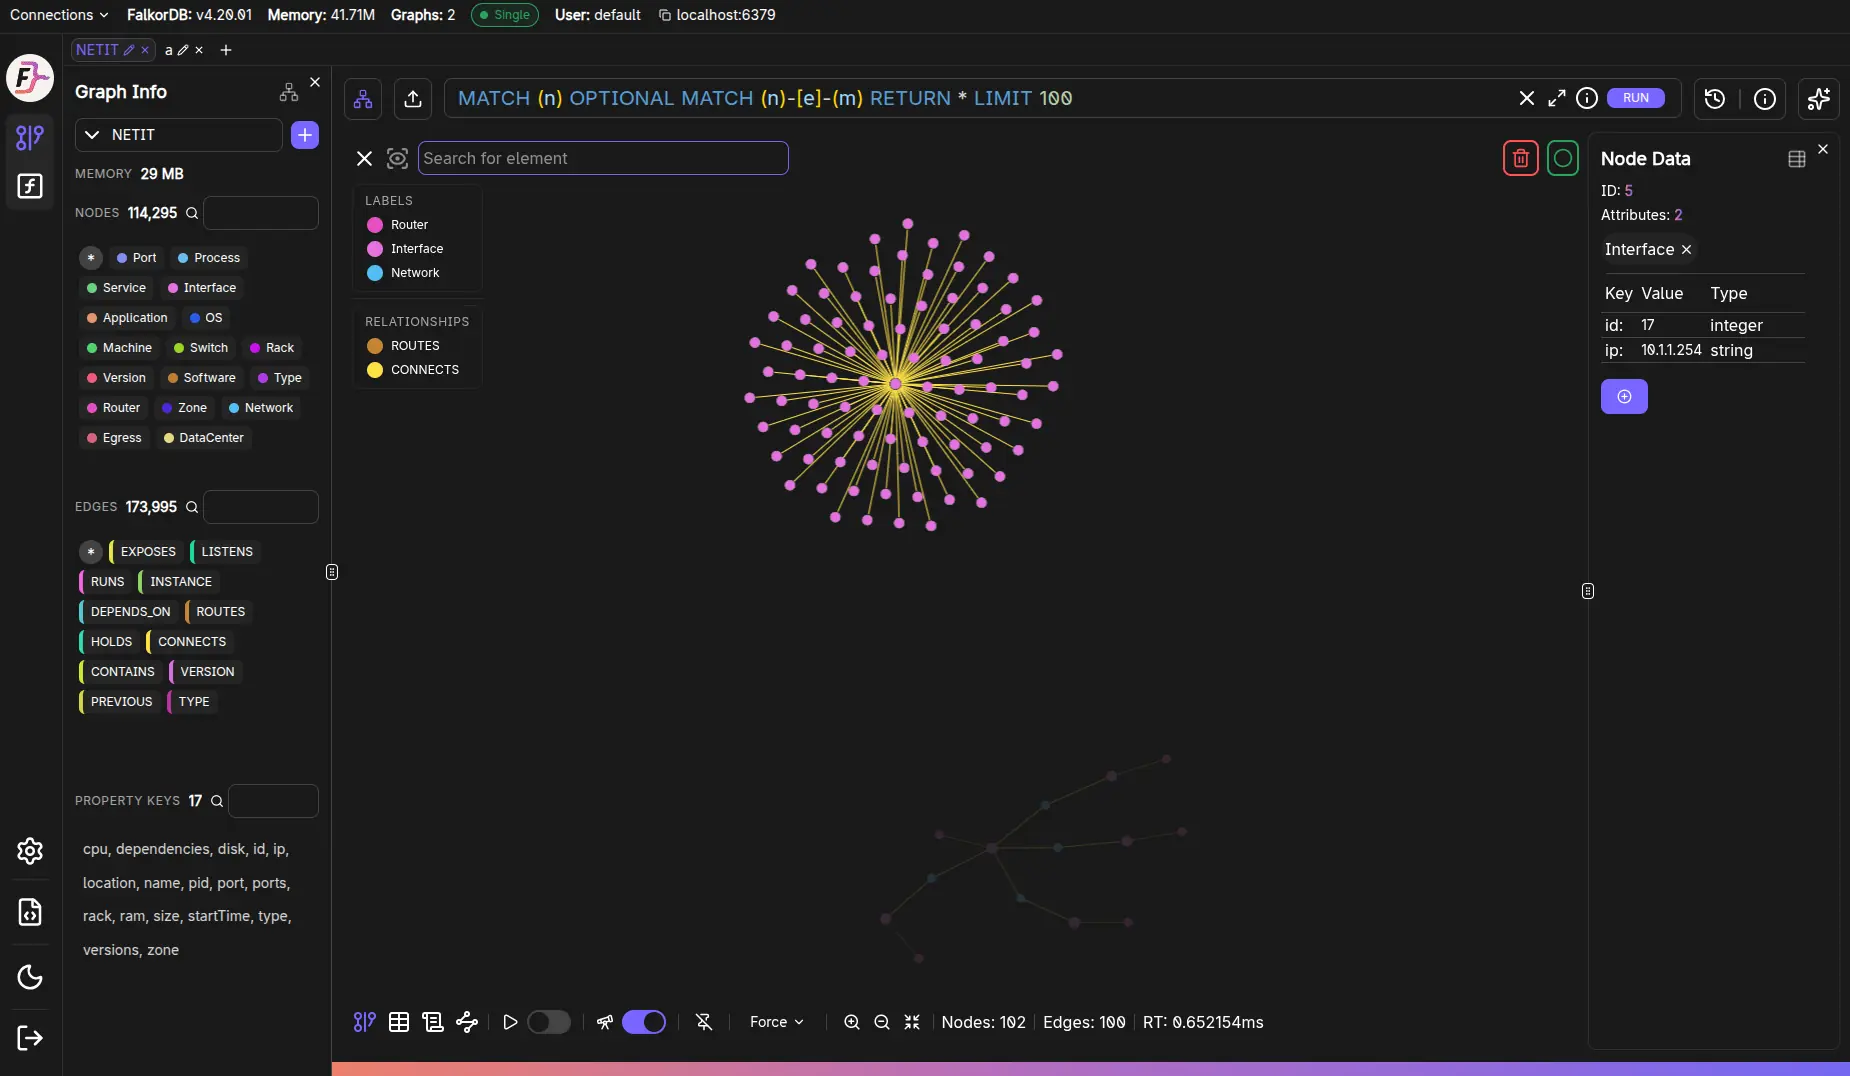Image resolution: width=1850 pixels, height=1076 pixels.
Task: Click play animation icon in bottom toolbar
Action: (510, 1022)
